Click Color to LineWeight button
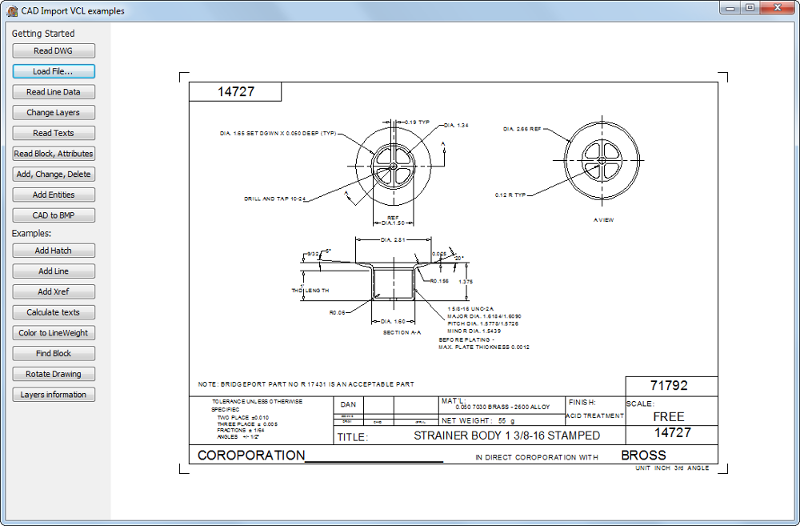 (54, 333)
